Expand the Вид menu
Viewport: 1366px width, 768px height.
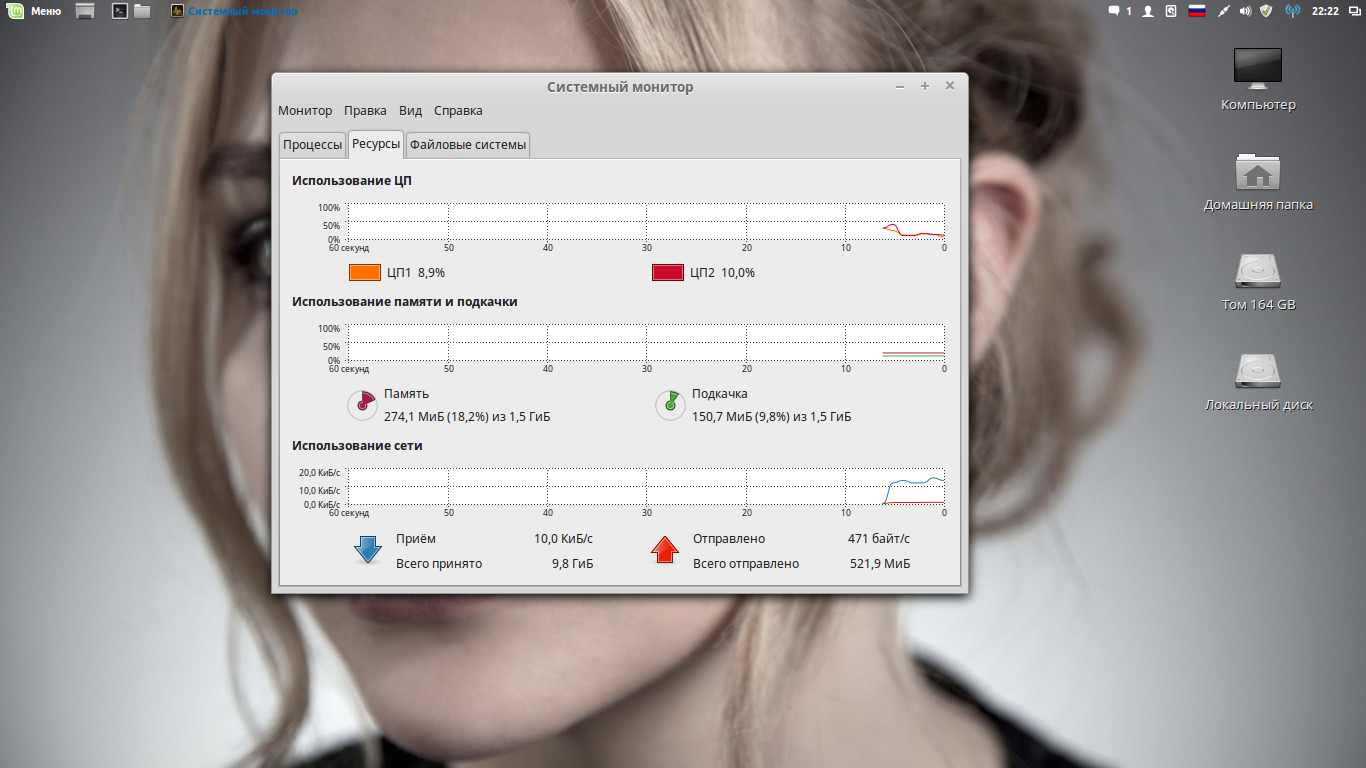tap(410, 111)
